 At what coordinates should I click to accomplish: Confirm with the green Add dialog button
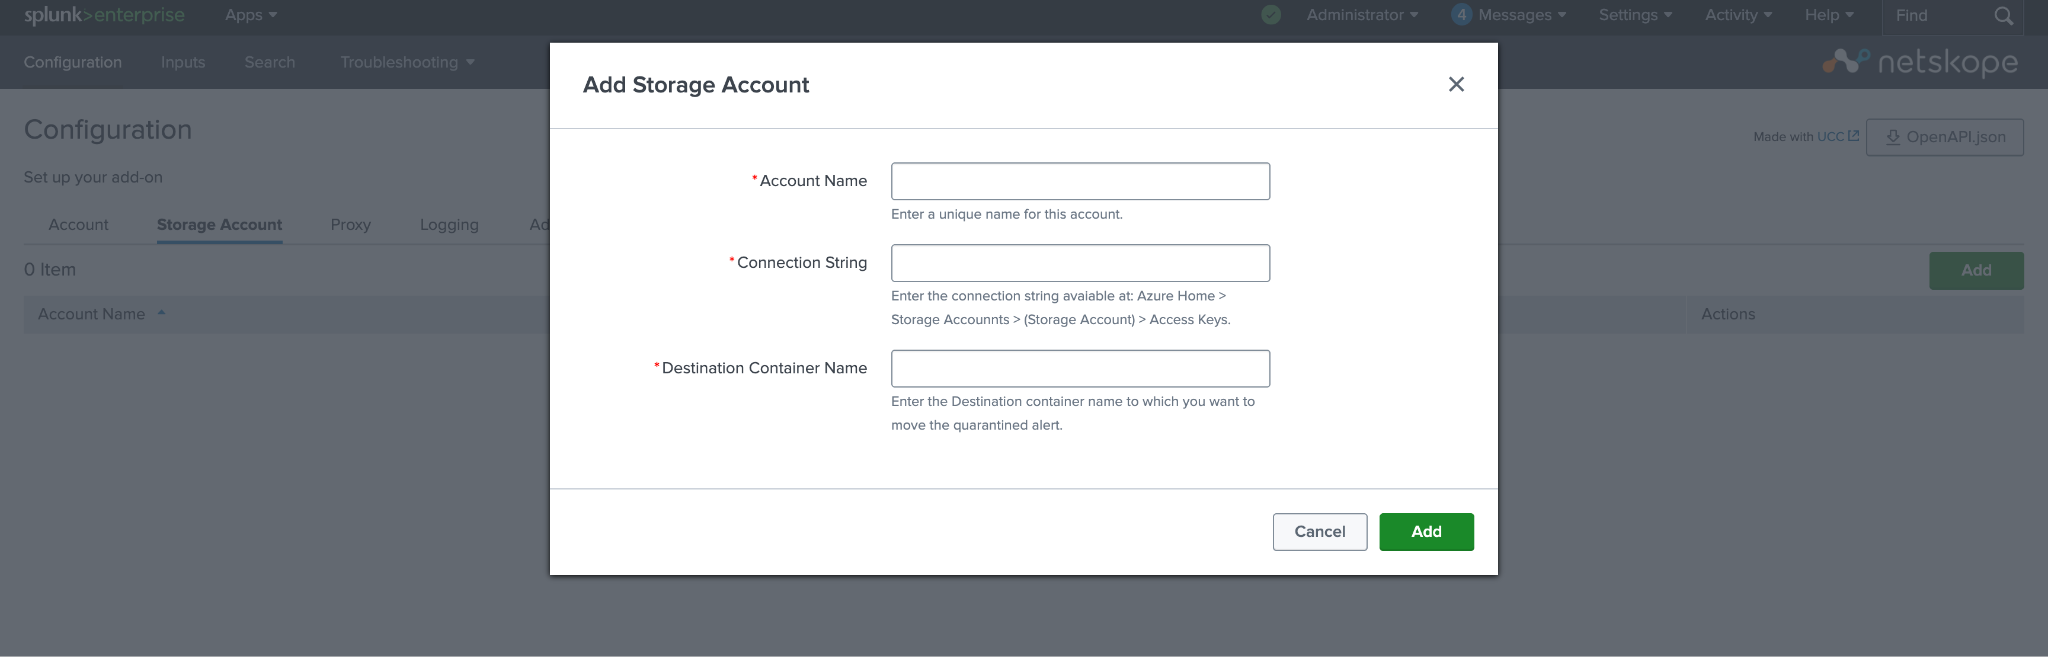tap(1426, 532)
